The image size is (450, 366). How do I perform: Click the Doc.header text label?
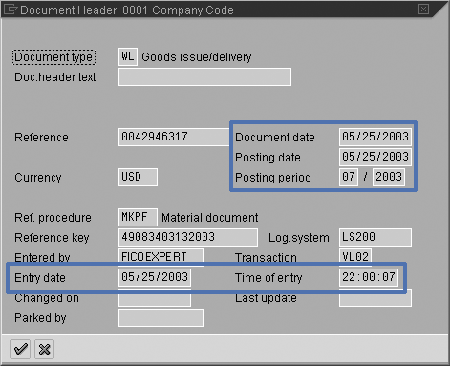pyautogui.click(x=55, y=77)
